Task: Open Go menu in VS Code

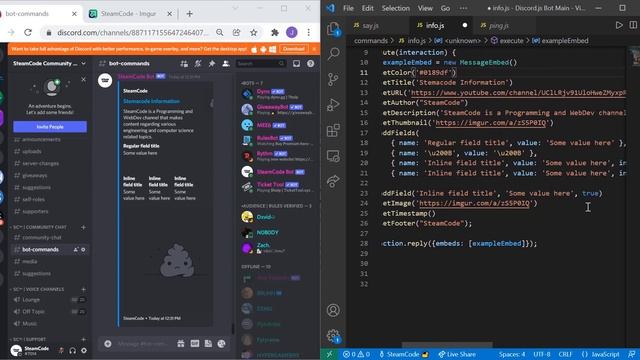Action: tap(445, 8)
